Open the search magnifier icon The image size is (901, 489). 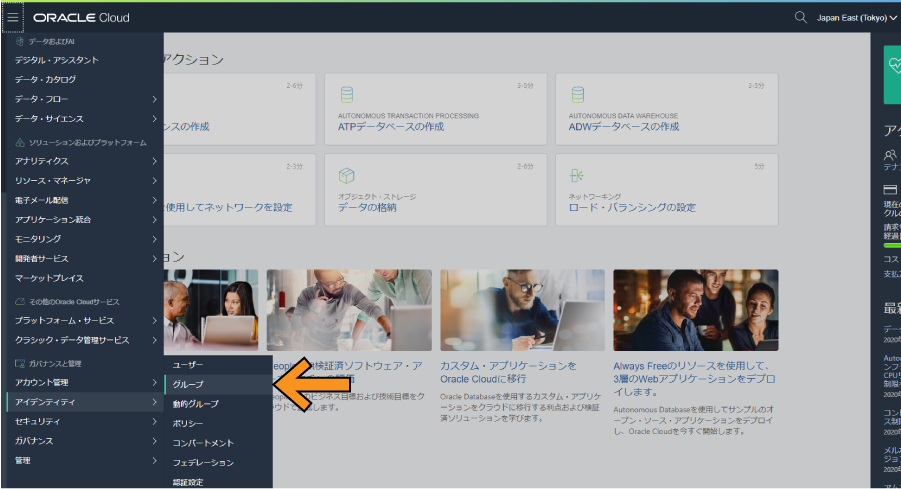800,17
